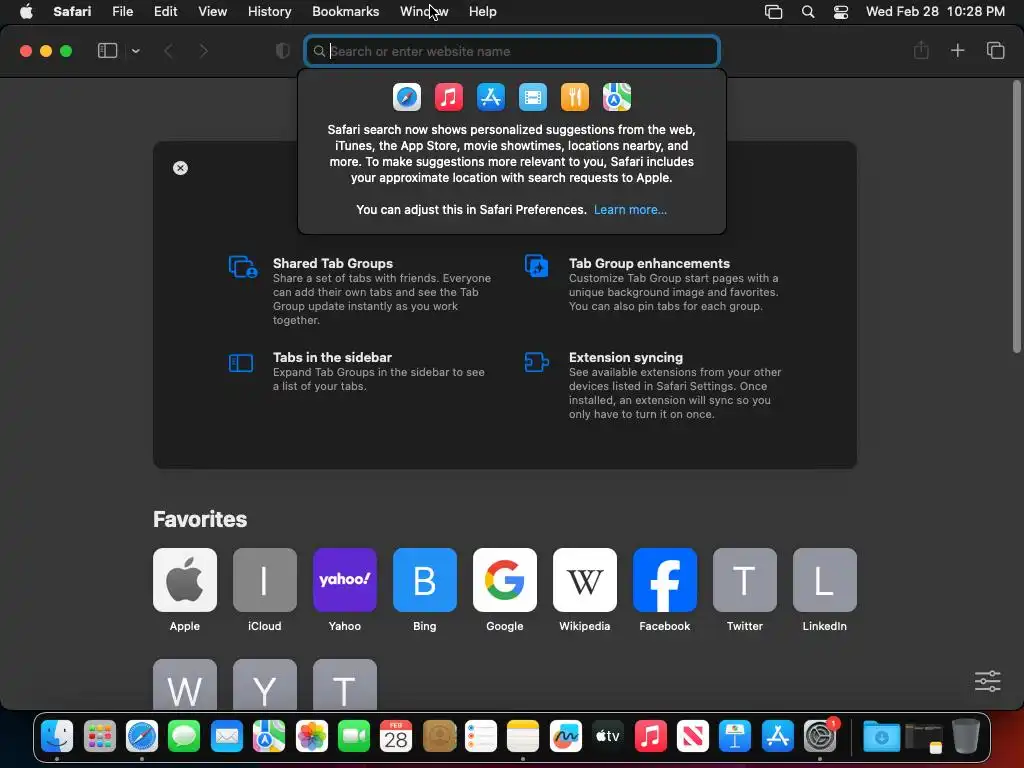Focus the Search or enter website name field

coord(511,51)
